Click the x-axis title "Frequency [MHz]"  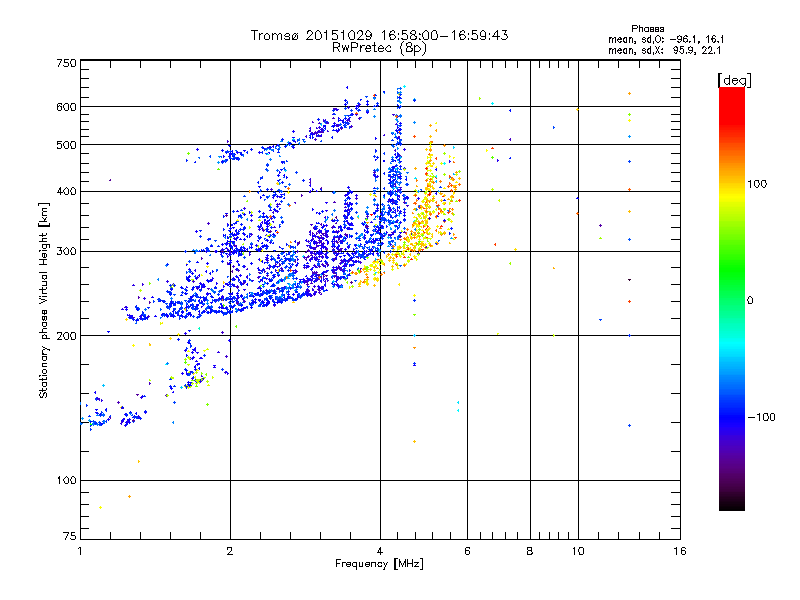point(379,564)
